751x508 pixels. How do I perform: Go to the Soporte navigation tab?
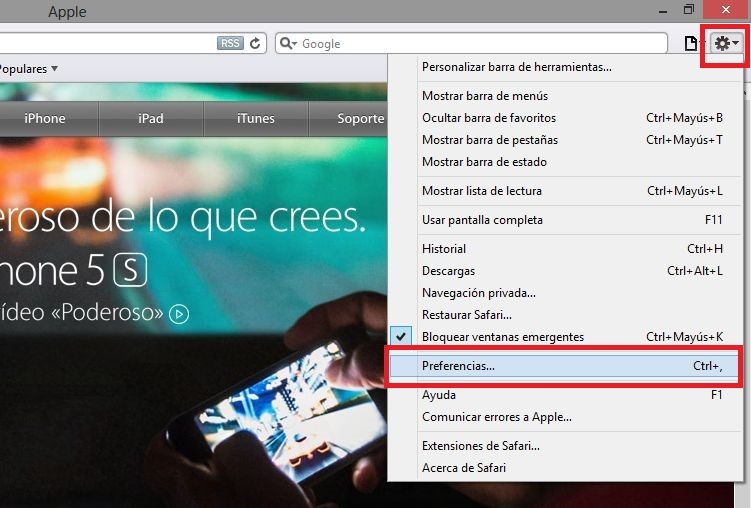tap(348, 118)
